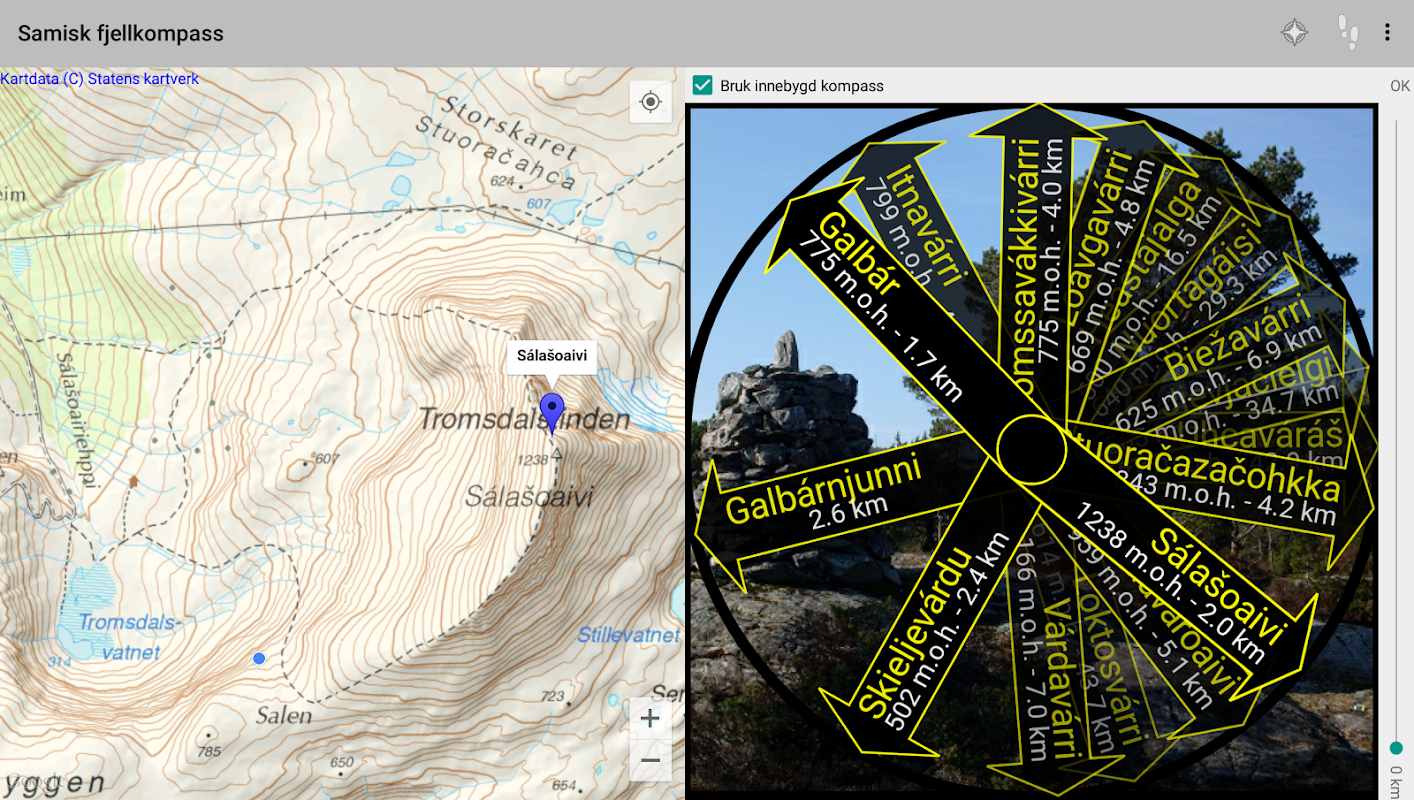The height and width of the screenshot is (800, 1414).
Task: Open the compass rose icon in toolbar
Action: 1295,33
